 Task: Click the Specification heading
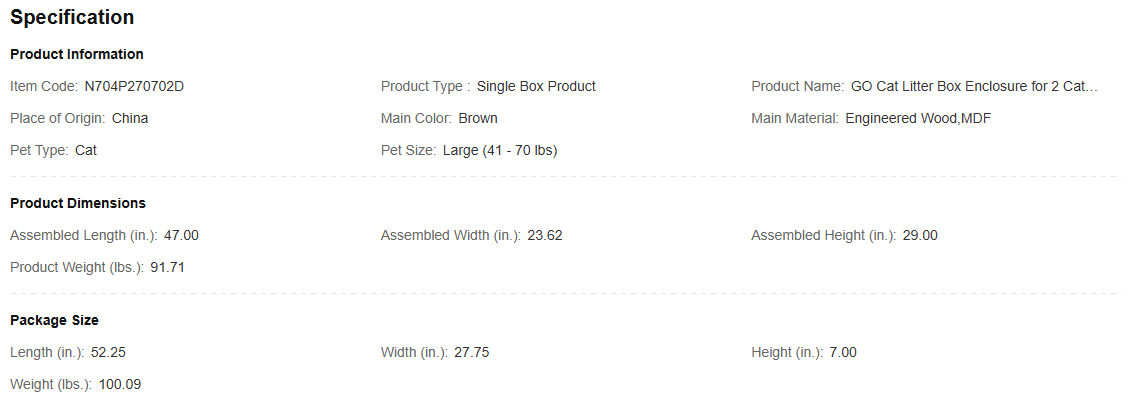coord(72,17)
